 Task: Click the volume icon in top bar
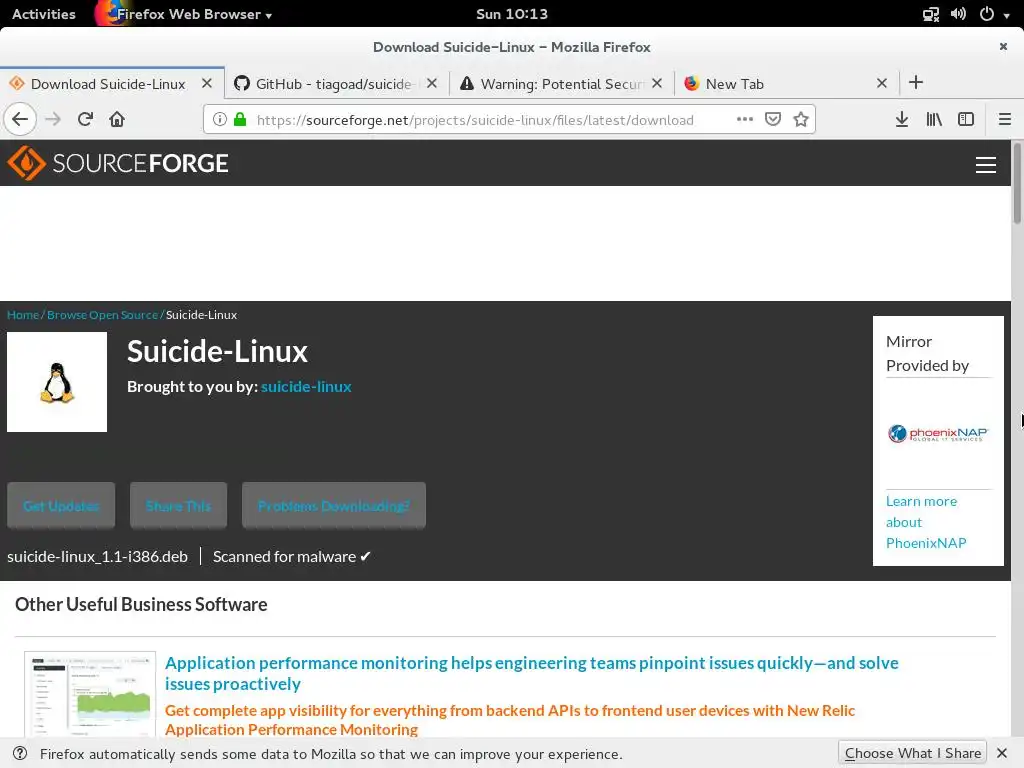[x=958, y=14]
